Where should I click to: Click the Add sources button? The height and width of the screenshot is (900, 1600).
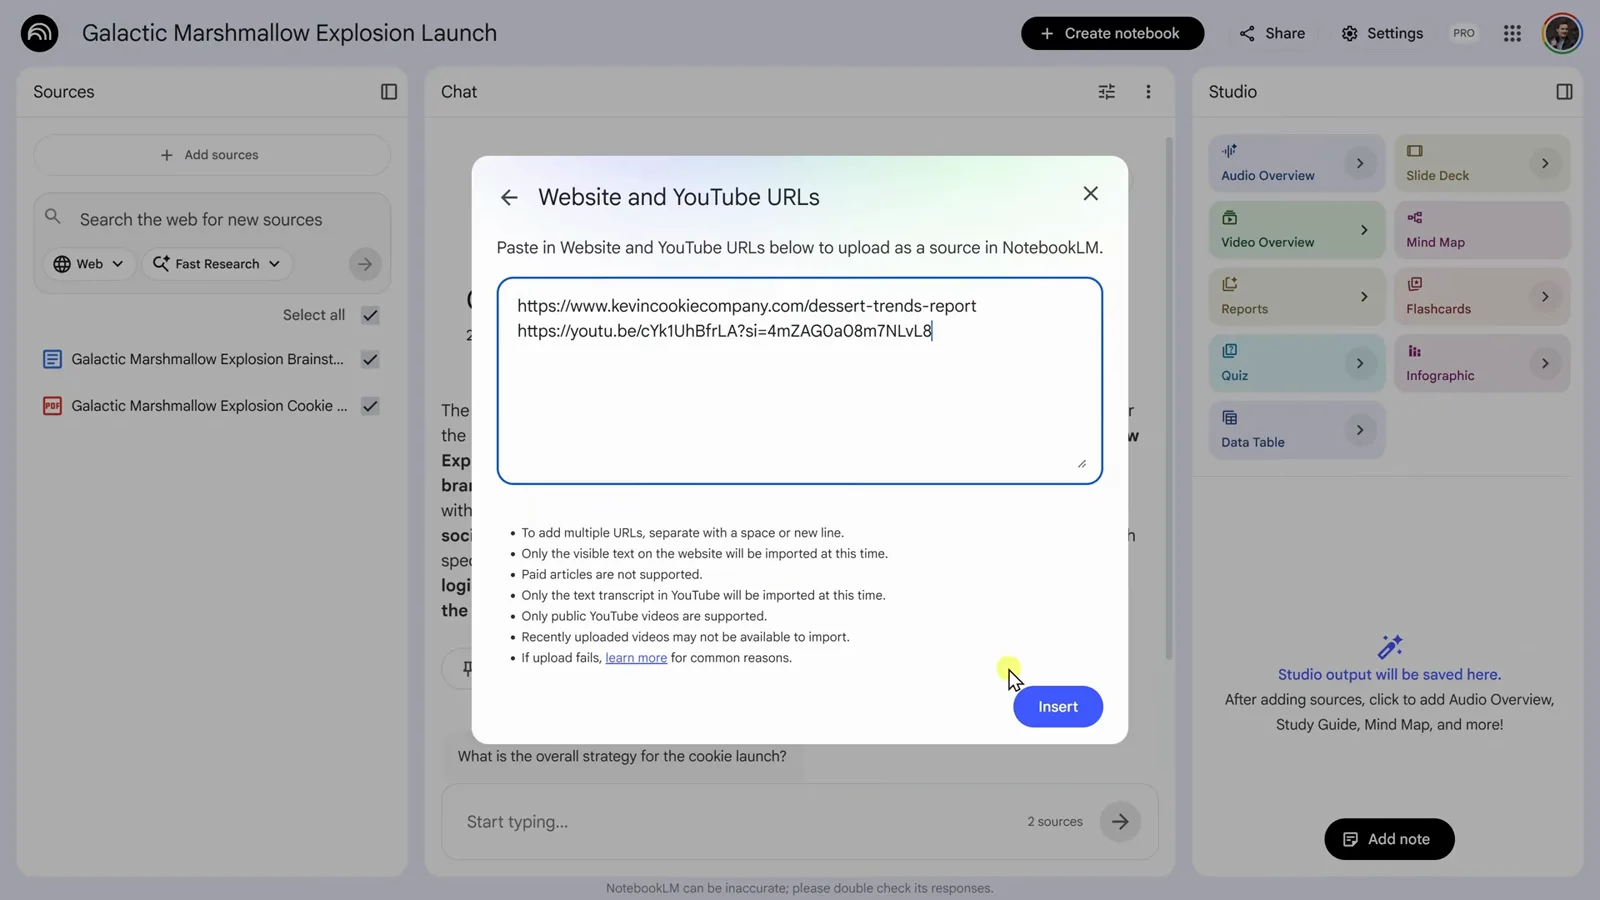[211, 155]
